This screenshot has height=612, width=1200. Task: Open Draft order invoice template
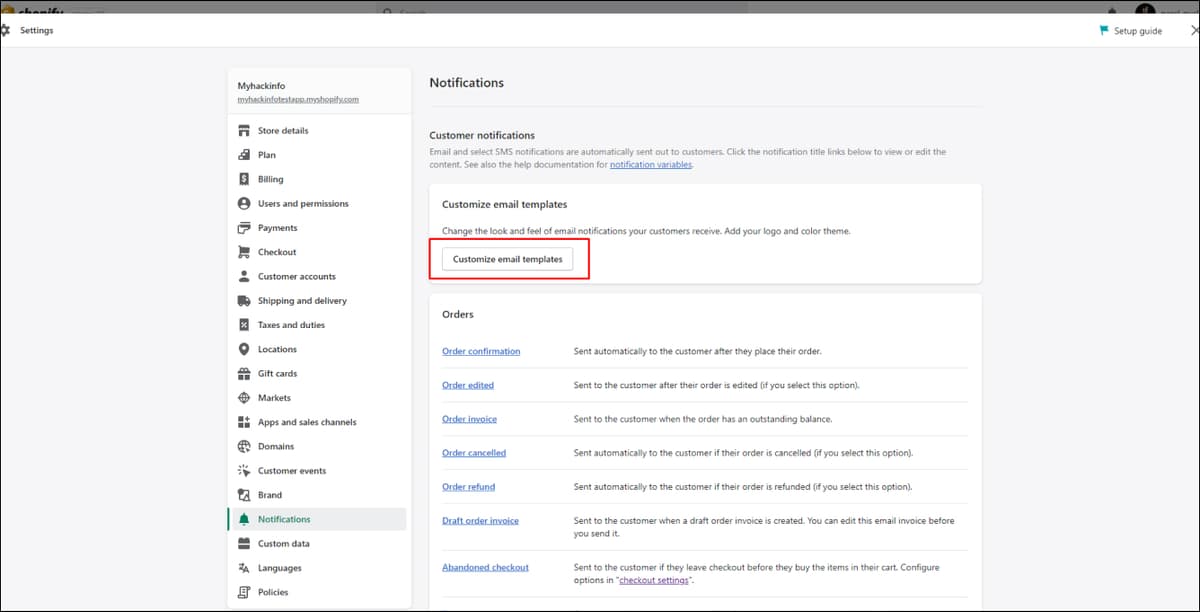[x=480, y=521]
